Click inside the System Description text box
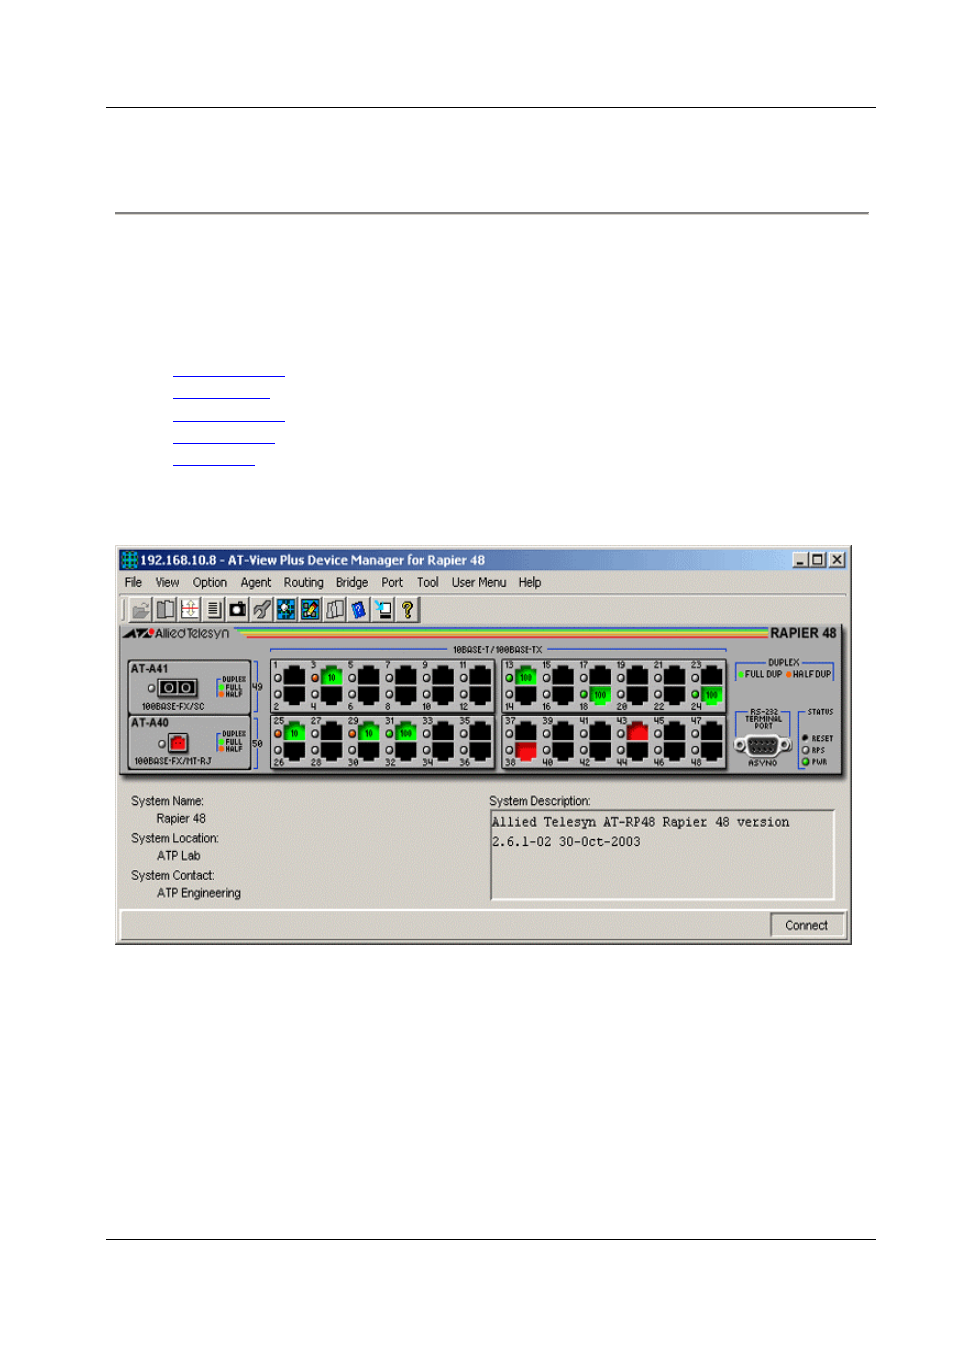The width and height of the screenshot is (954, 1350). 662,855
